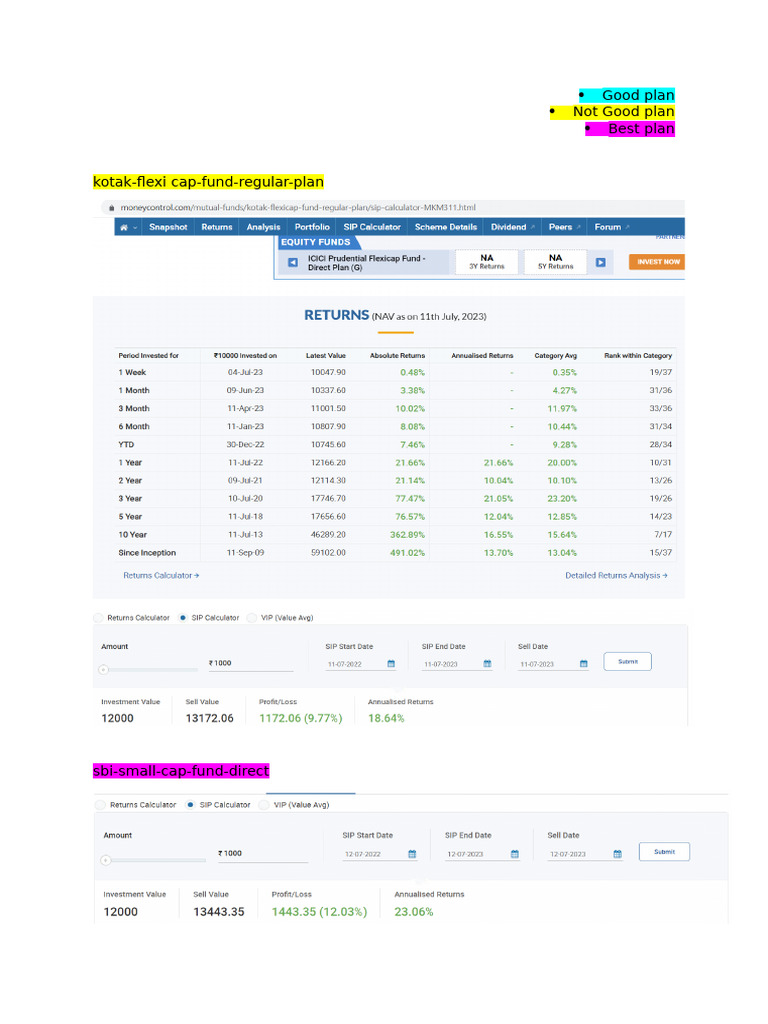
Task: Click profit value 1443.35 (12.03%)
Action: pos(319,912)
